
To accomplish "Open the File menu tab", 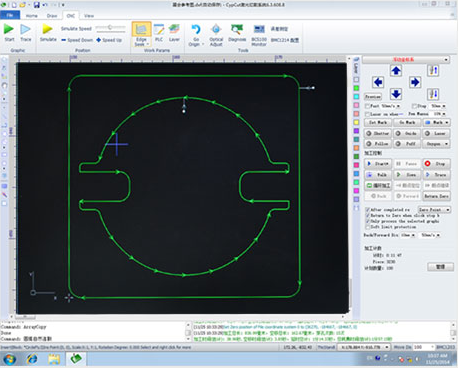I will pyautogui.click(x=10, y=15).
